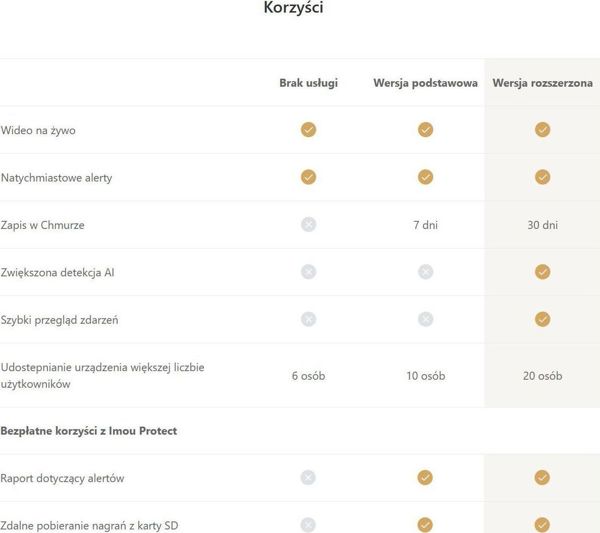The image size is (600, 533).
Task: Click Wideo na żywo checkmark in Wersja rozszerzona
Action: coord(543,130)
